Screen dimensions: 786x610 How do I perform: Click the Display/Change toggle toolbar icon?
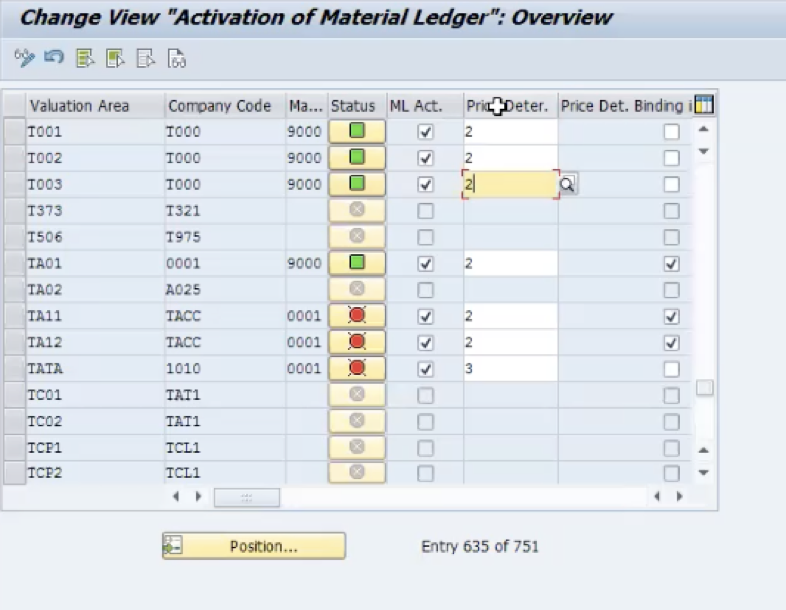coord(24,58)
